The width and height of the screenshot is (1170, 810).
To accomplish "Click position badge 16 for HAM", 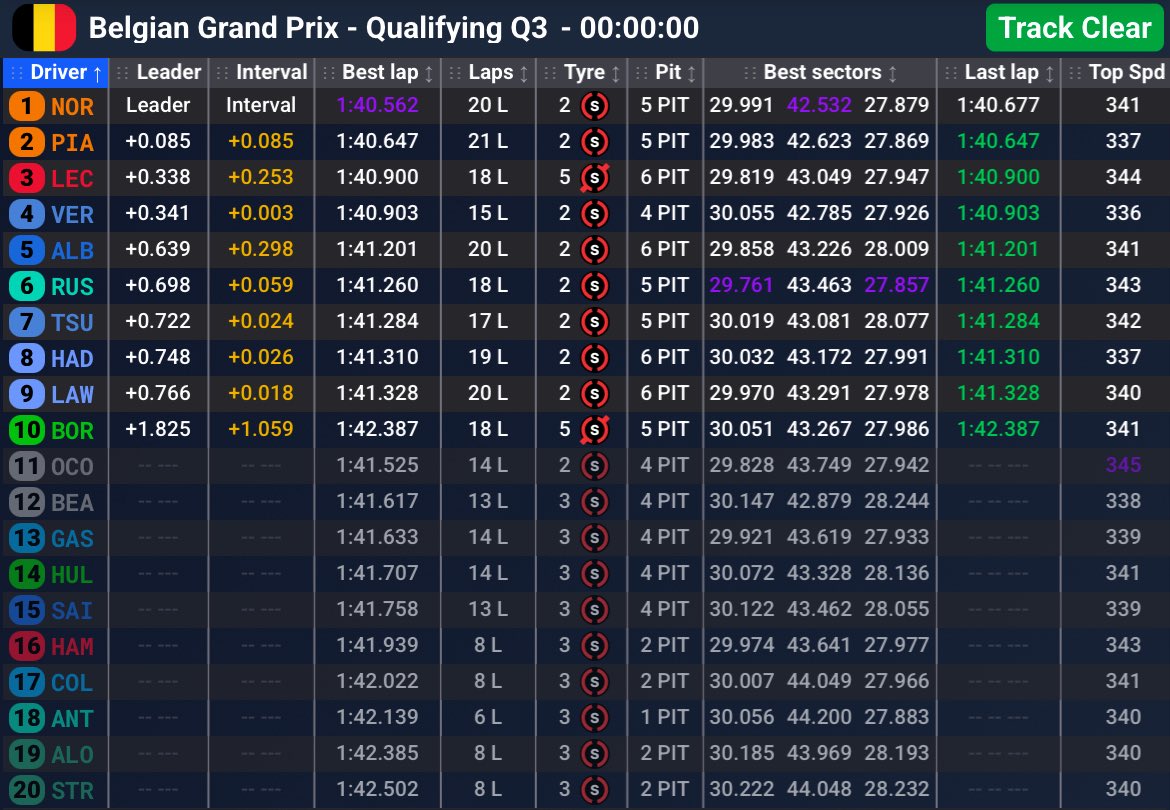I will pos(27,646).
